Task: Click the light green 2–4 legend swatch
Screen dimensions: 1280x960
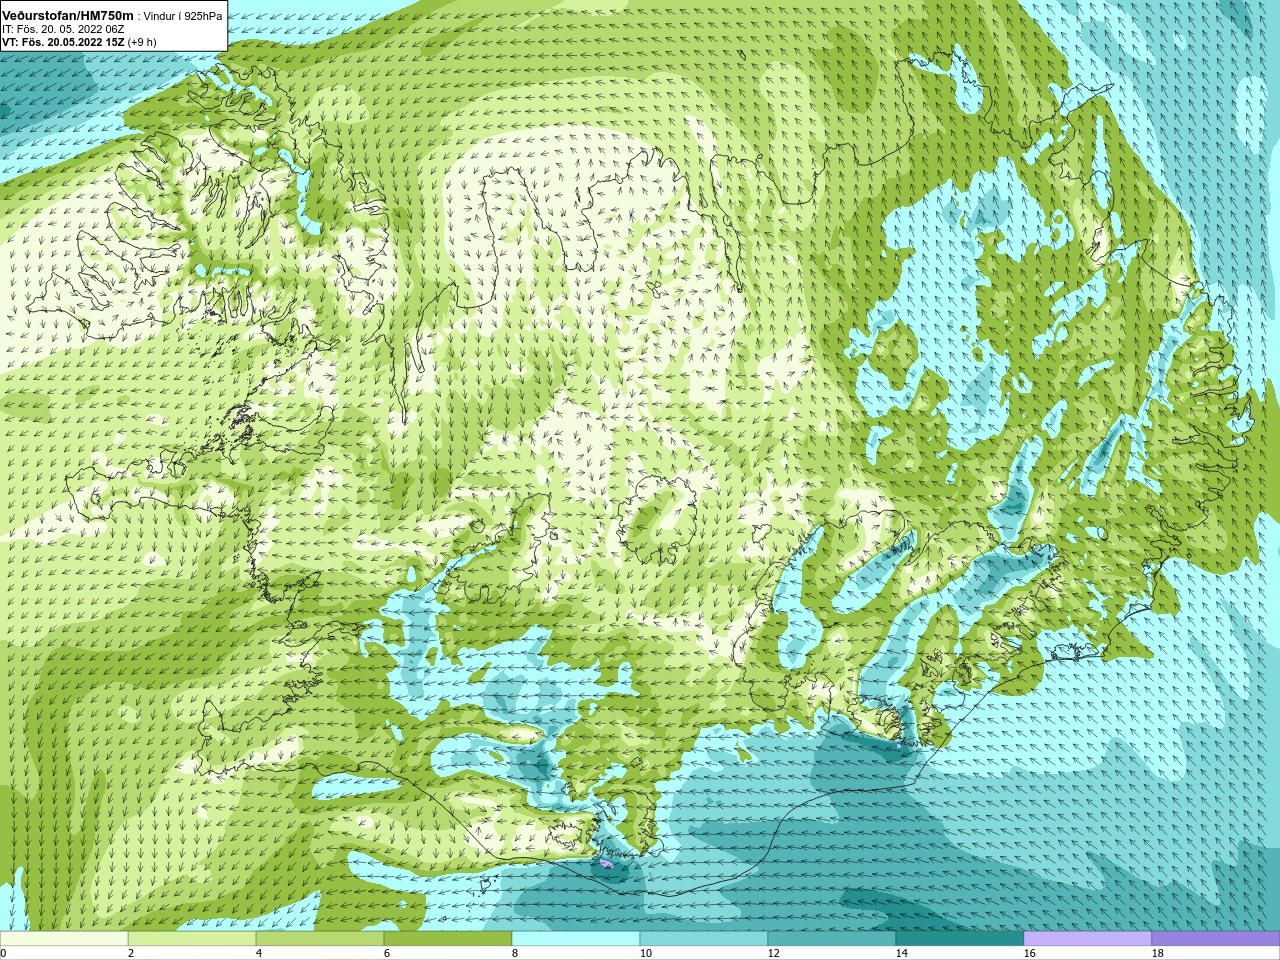Action: (192, 939)
